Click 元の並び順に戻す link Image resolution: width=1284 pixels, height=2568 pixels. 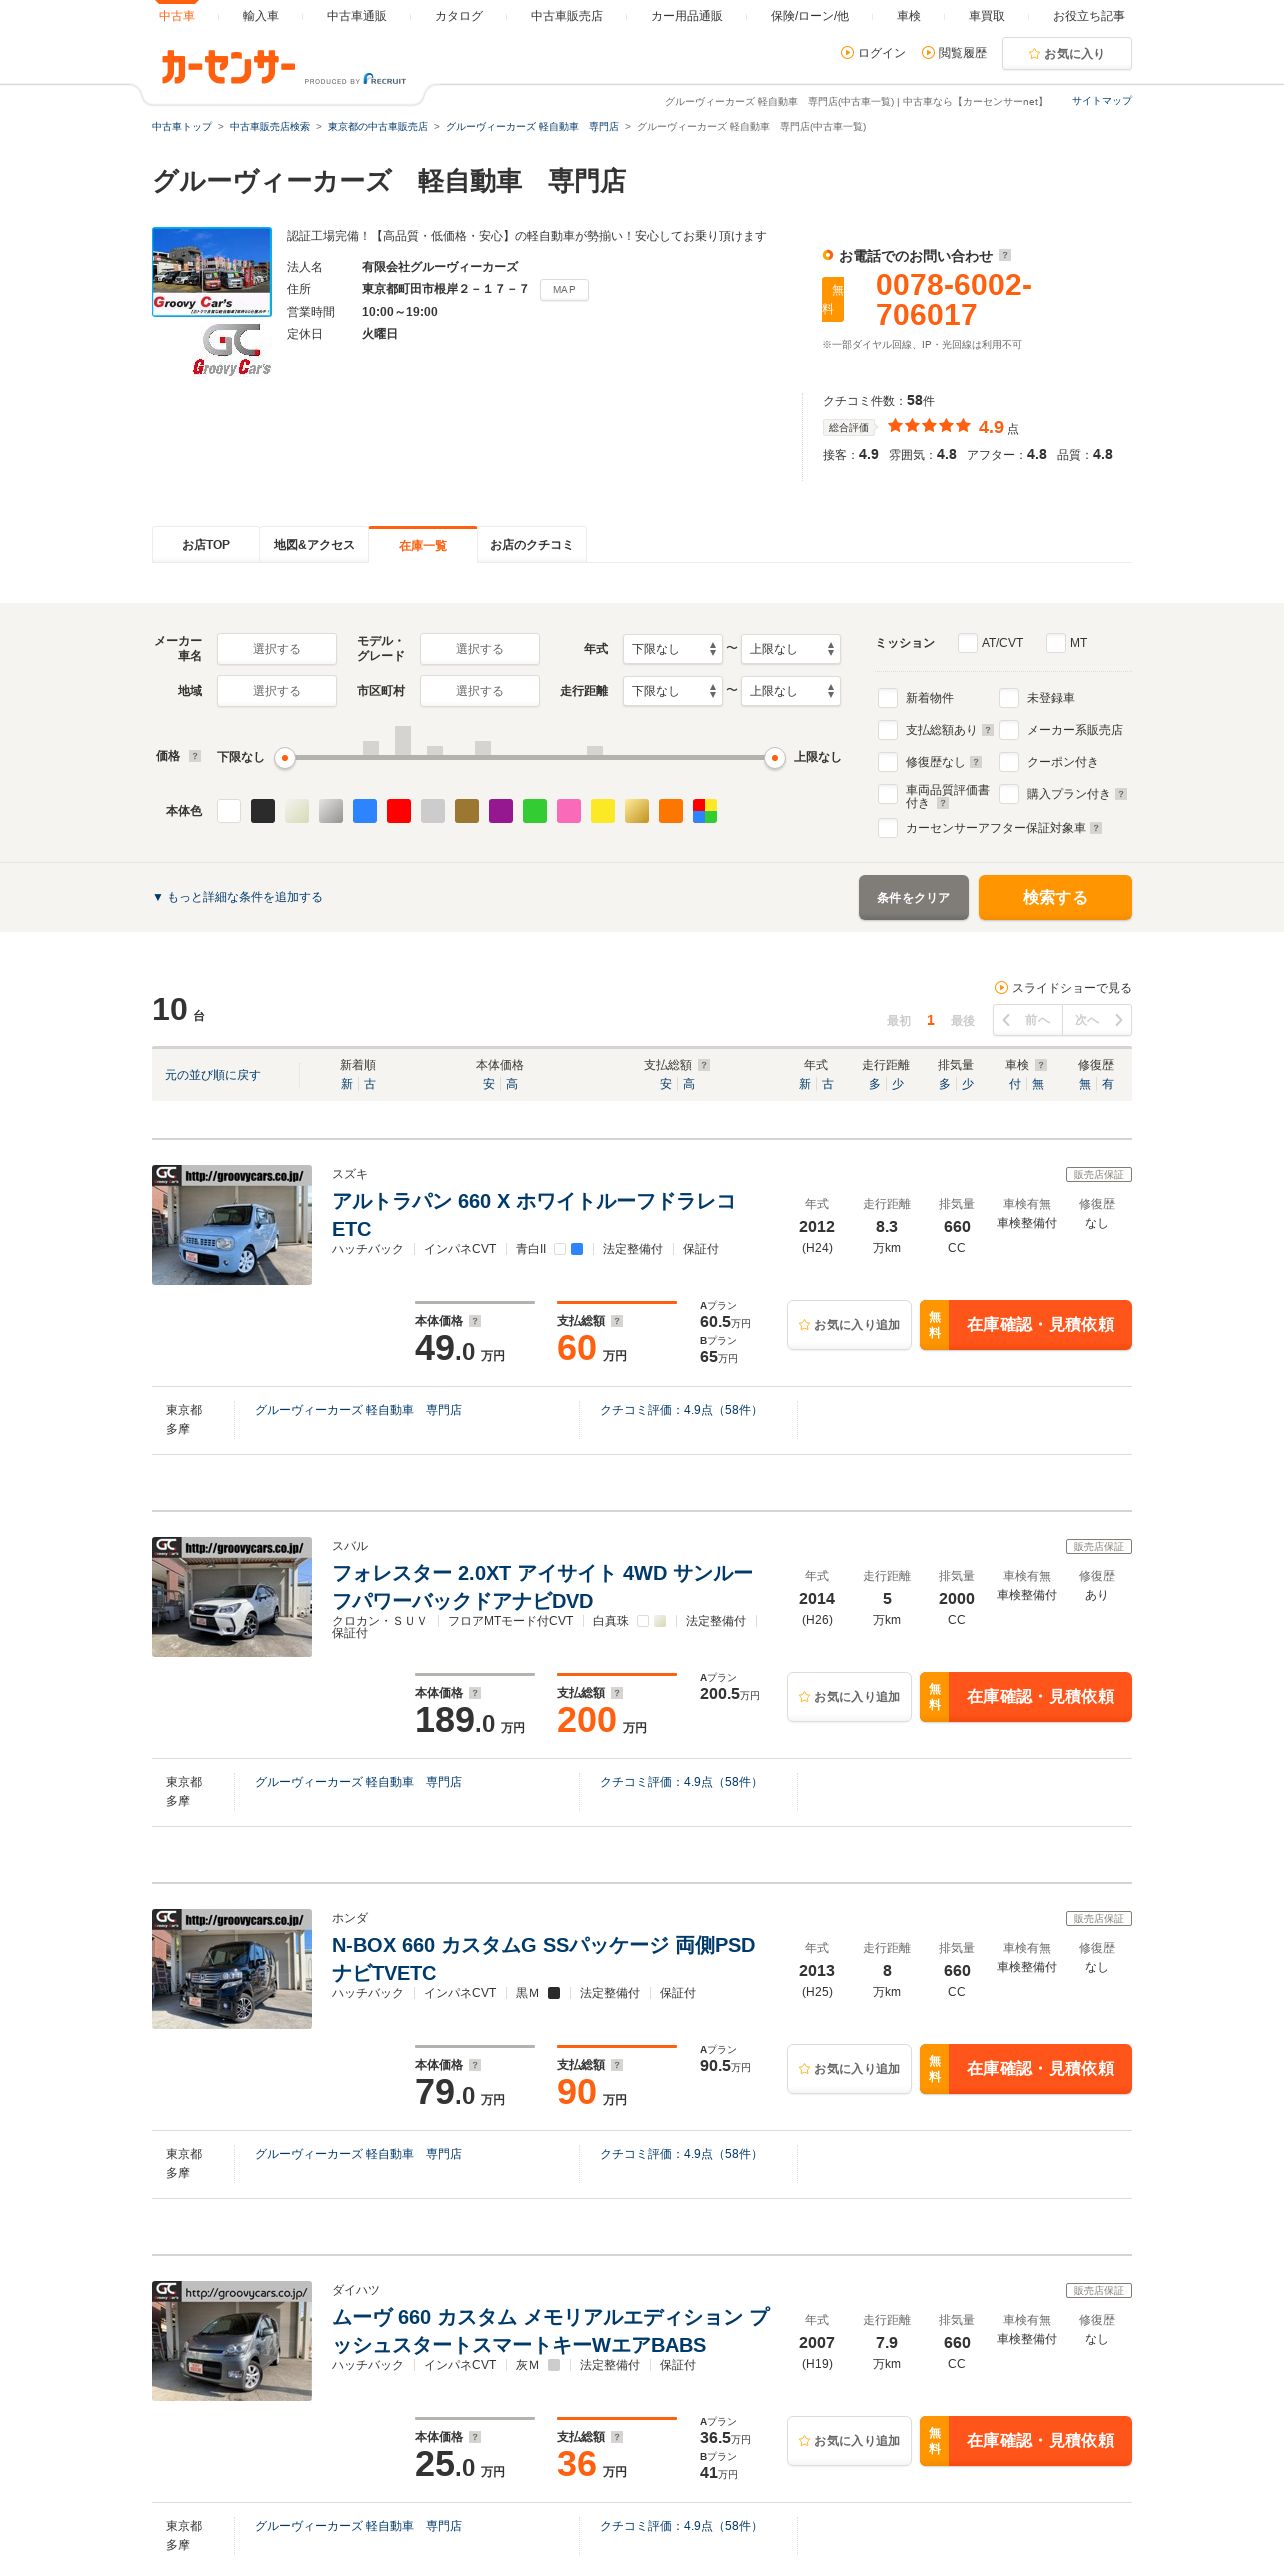pyautogui.click(x=213, y=1075)
